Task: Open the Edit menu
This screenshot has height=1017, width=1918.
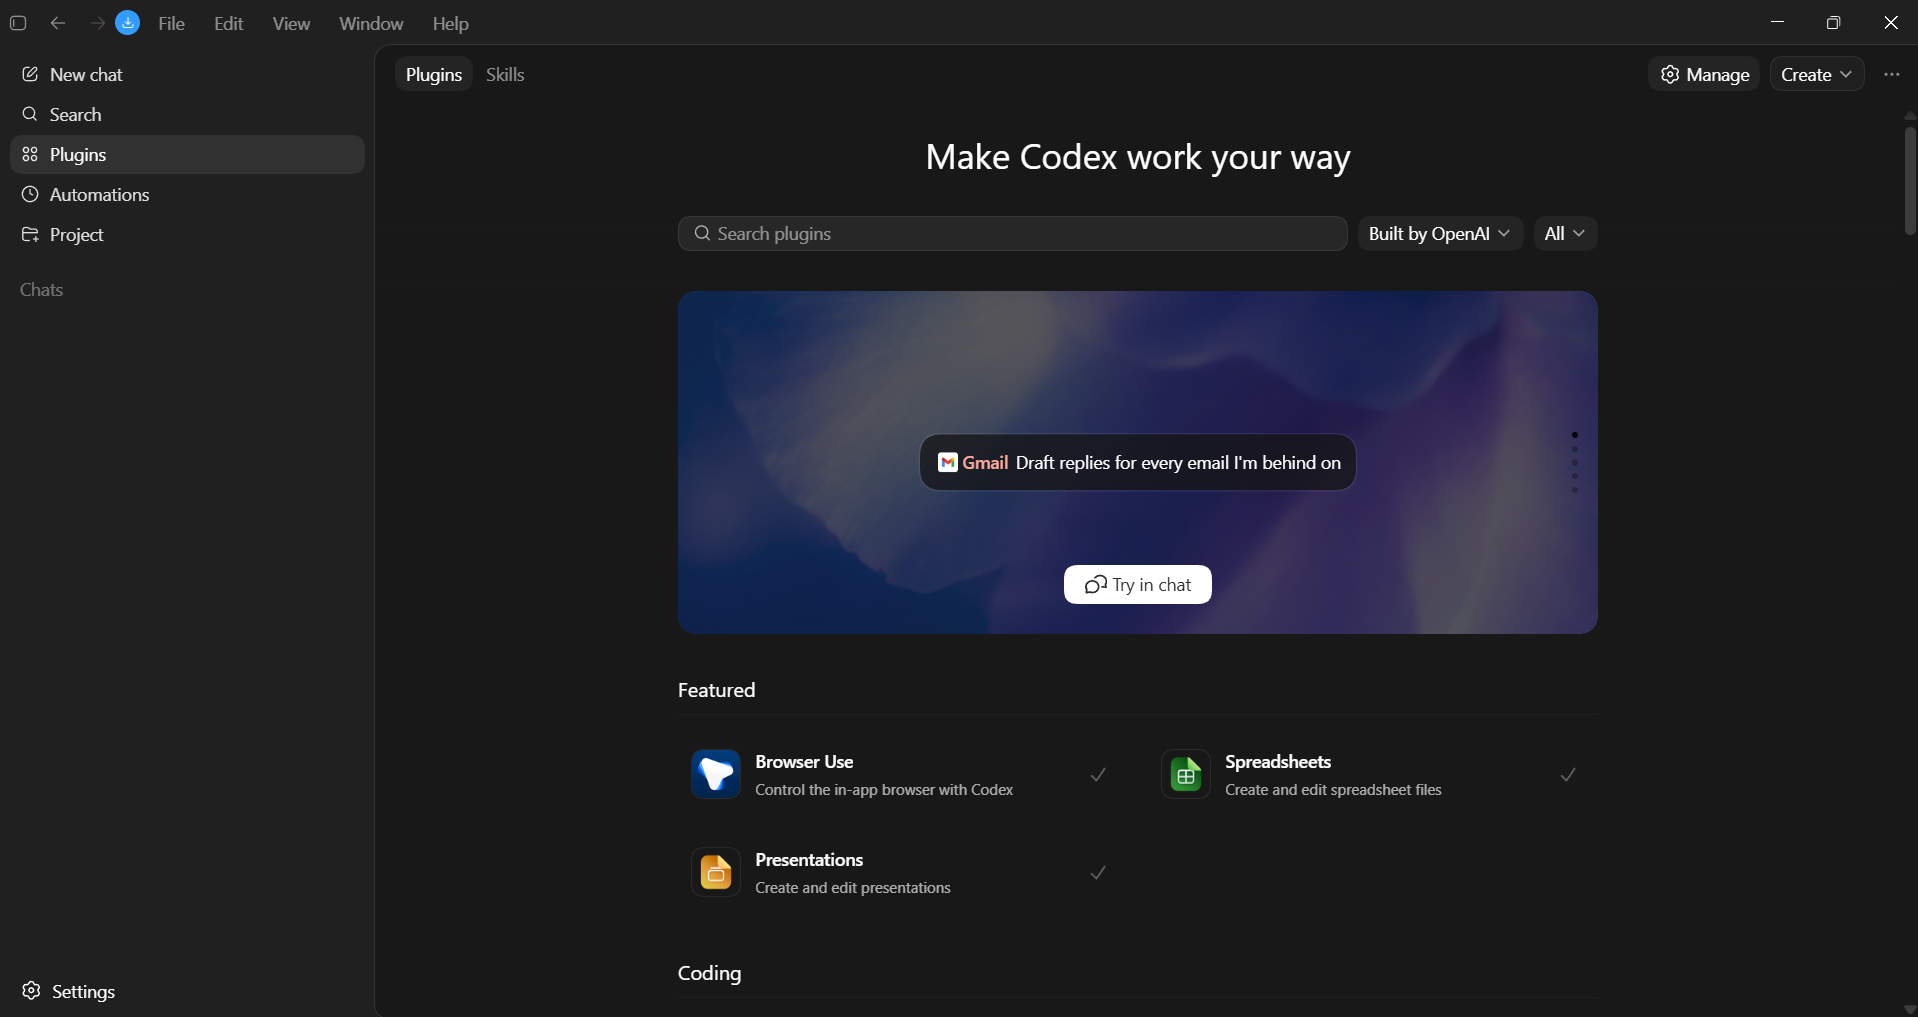Action: tap(229, 23)
